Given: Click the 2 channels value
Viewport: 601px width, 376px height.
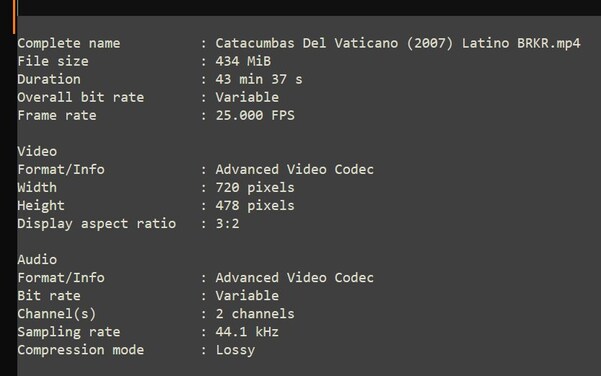Looking at the screenshot, I should click(255, 314).
